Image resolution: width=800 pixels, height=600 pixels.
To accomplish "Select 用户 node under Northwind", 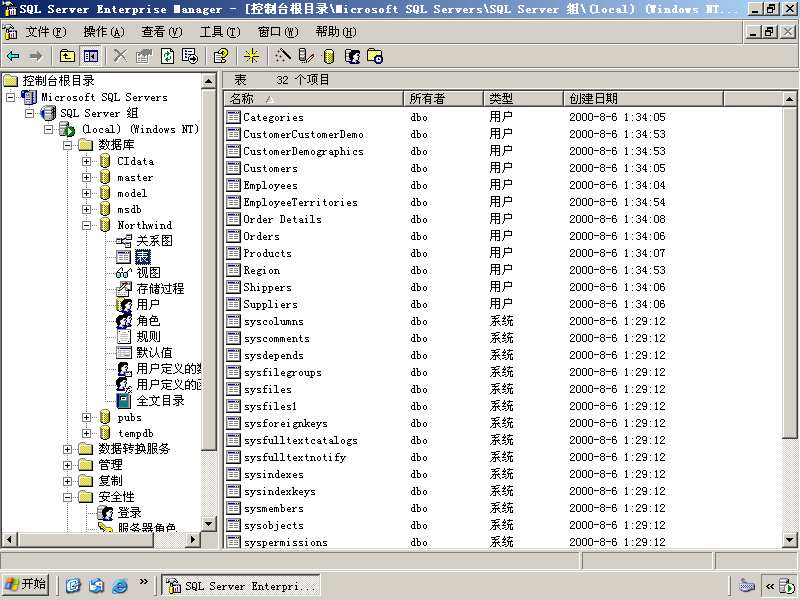I will click(x=148, y=305).
